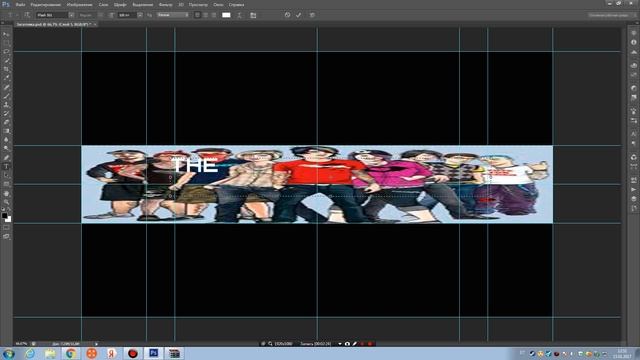The height and width of the screenshot is (360, 640).
Task: Select the Blur tool
Action: click(x=6, y=140)
